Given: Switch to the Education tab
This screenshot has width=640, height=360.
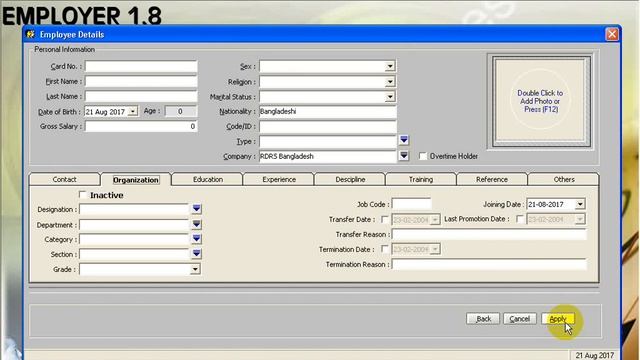Looking at the screenshot, I should [208, 179].
